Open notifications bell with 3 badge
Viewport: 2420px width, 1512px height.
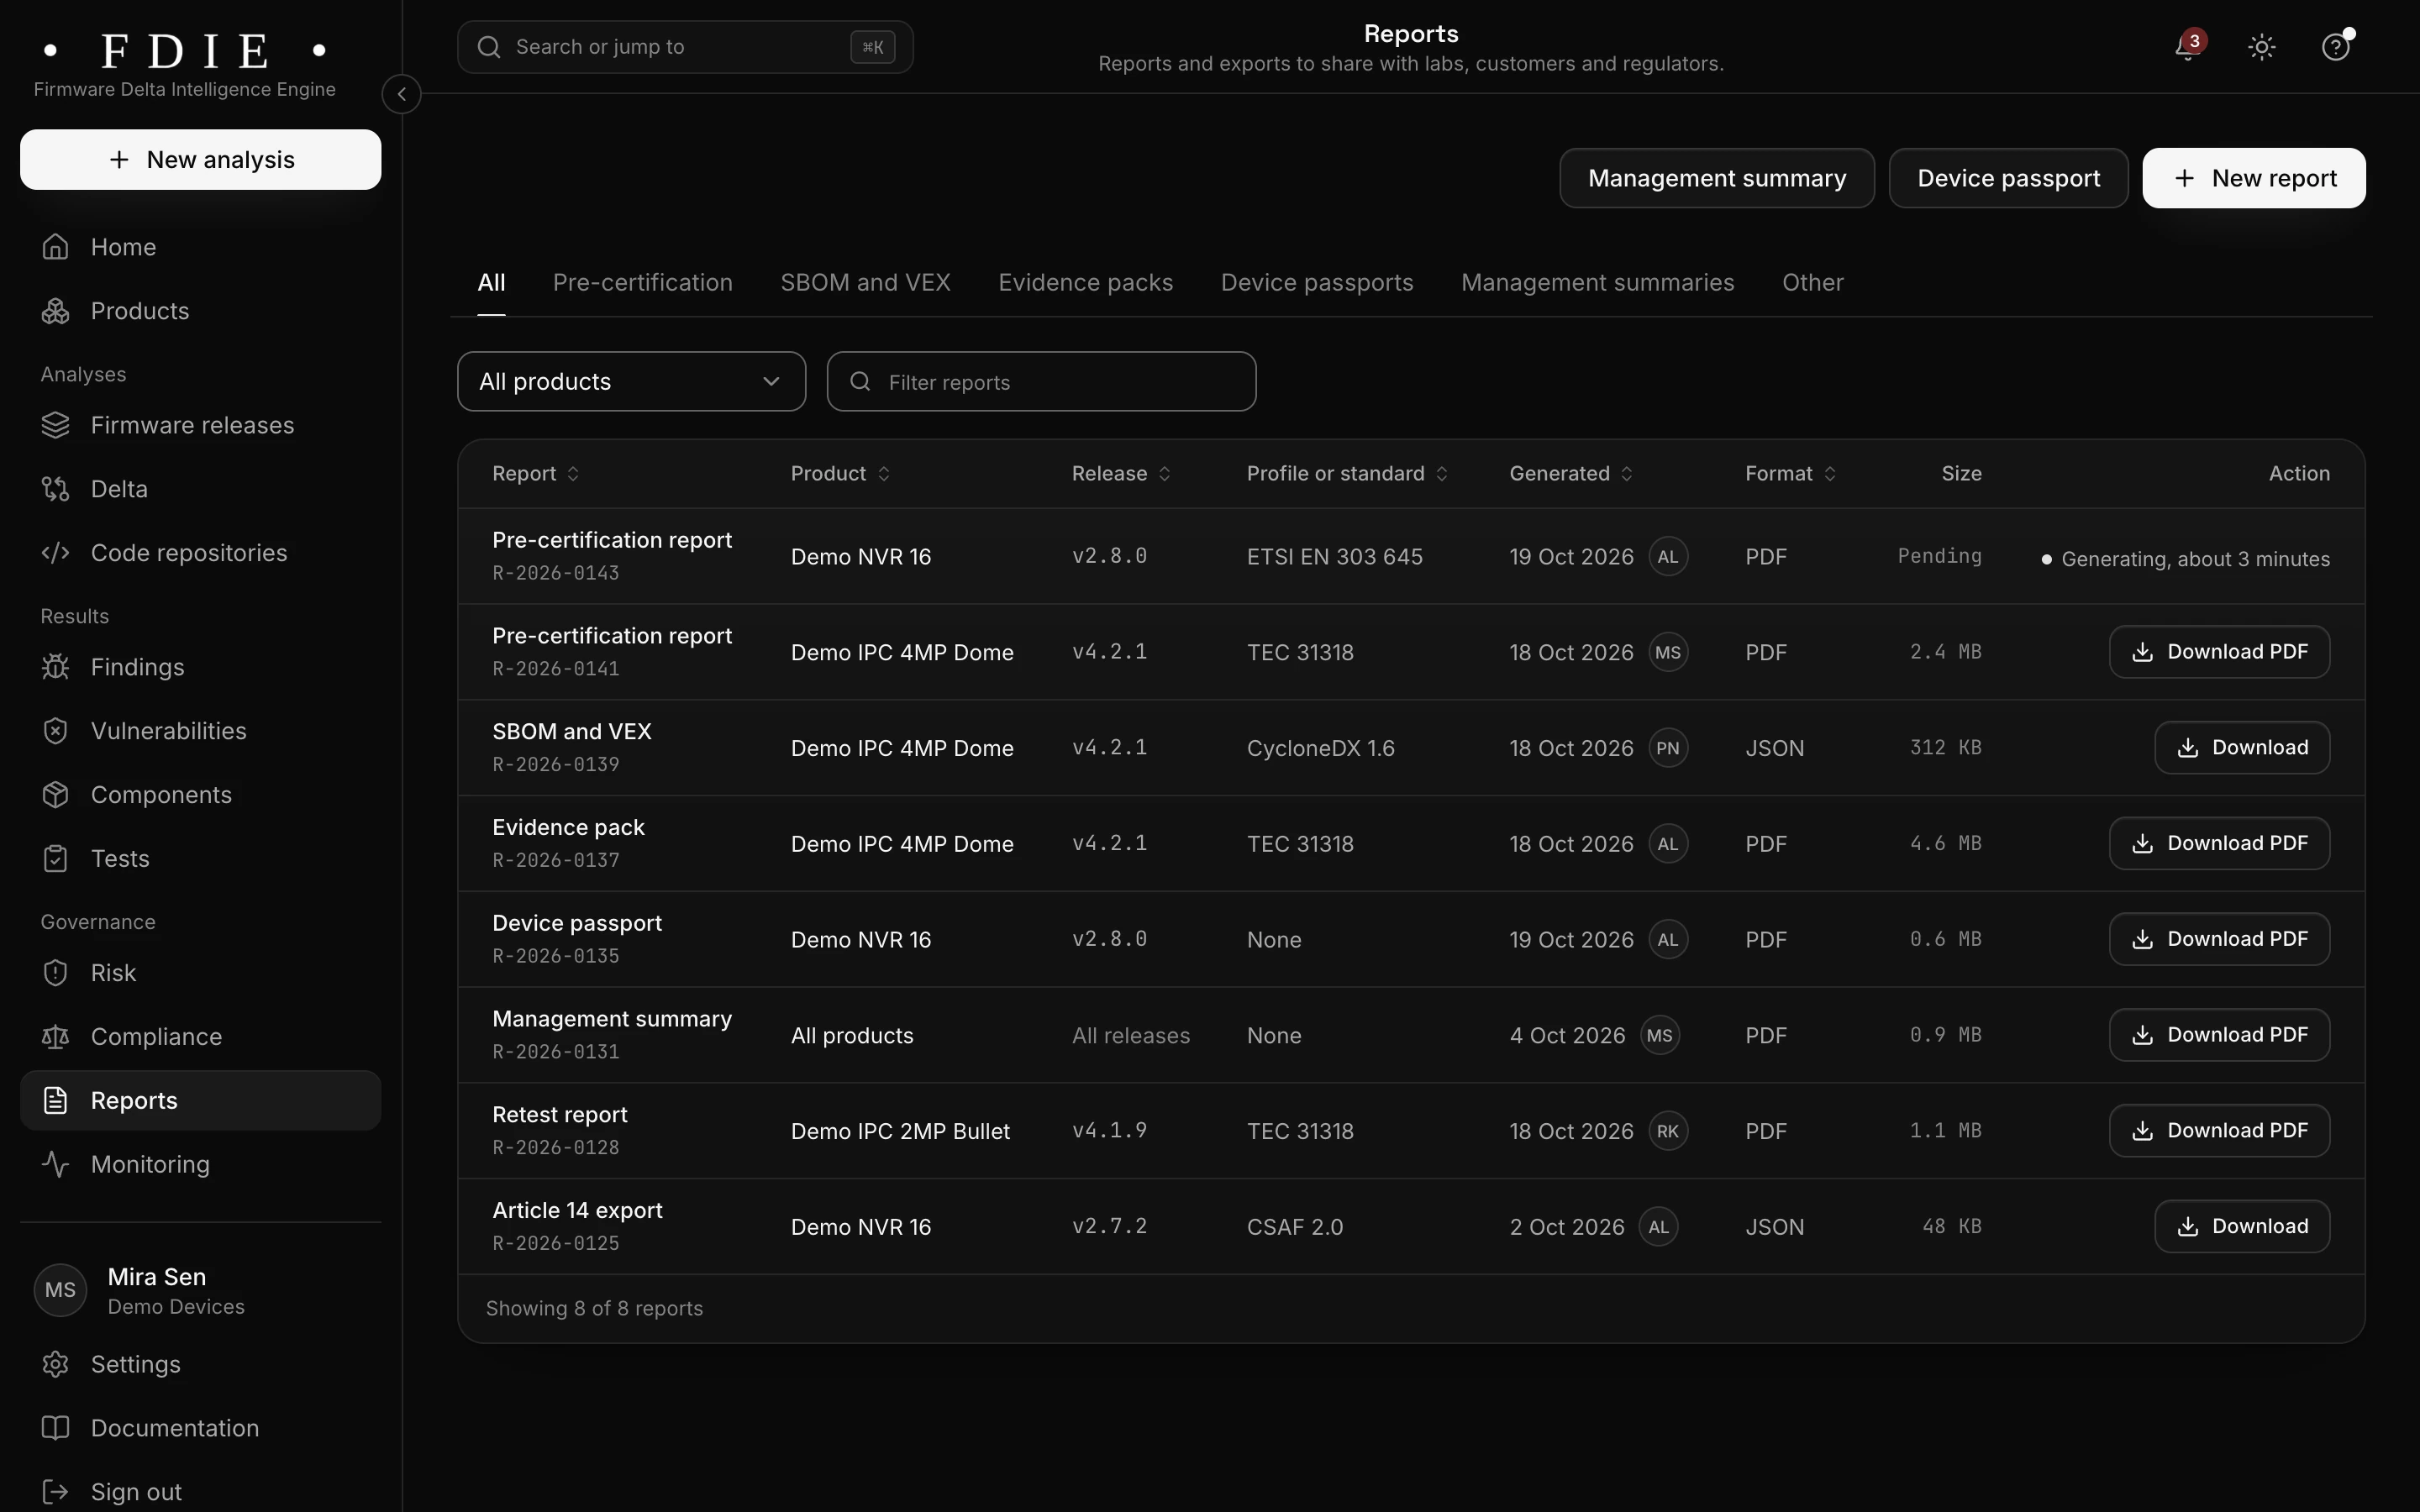pos(2188,47)
